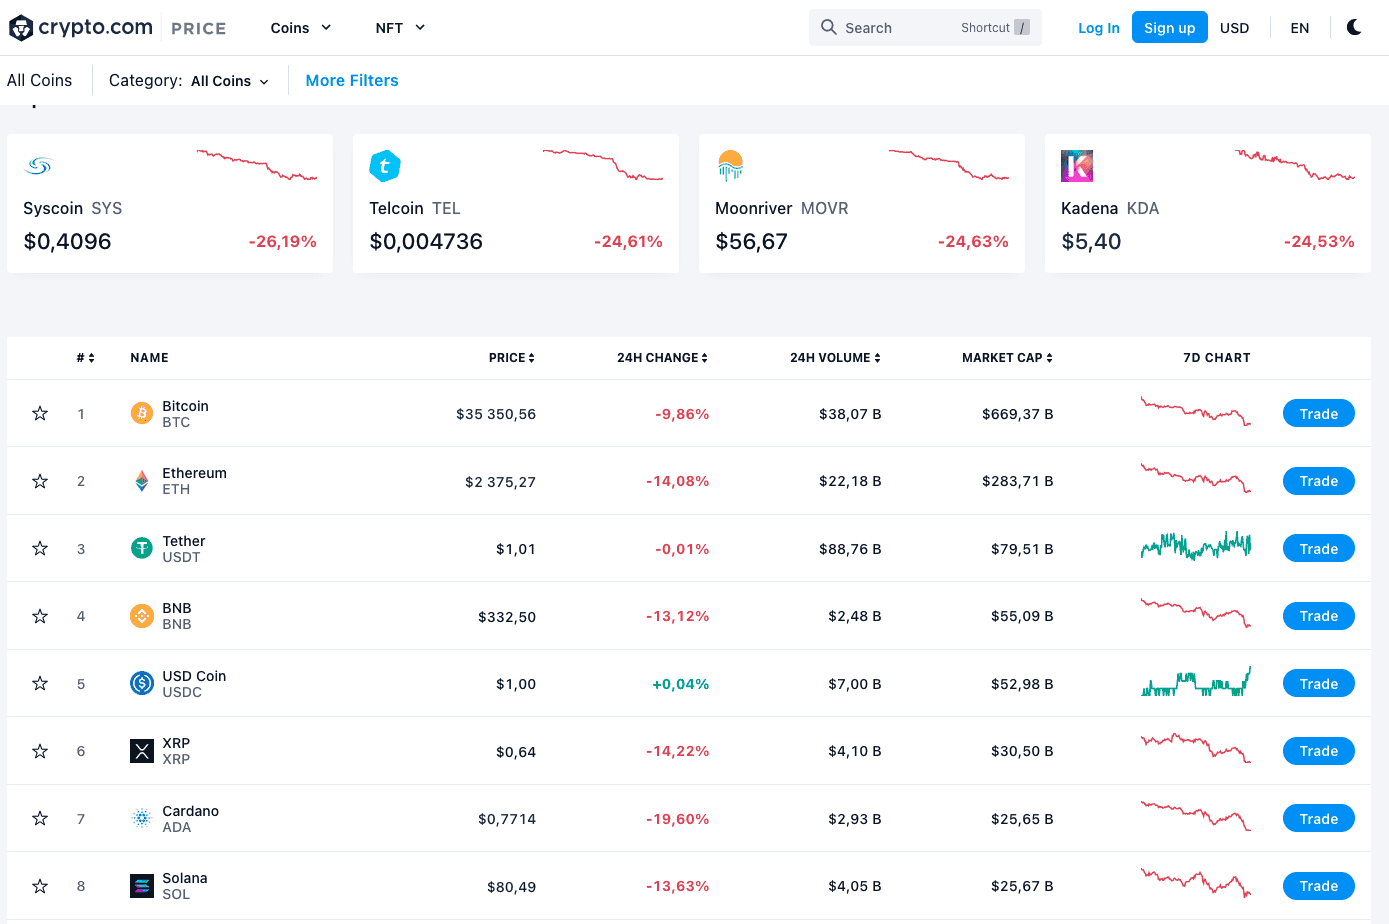Sort table by rank number
Screen dimensions: 1389x924
(x=86, y=358)
